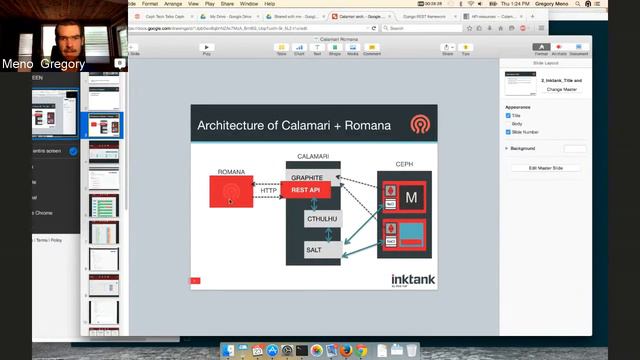This screenshot has height=360, width=640.
Task: Click the Tips toolbar icon
Action: (465, 48)
